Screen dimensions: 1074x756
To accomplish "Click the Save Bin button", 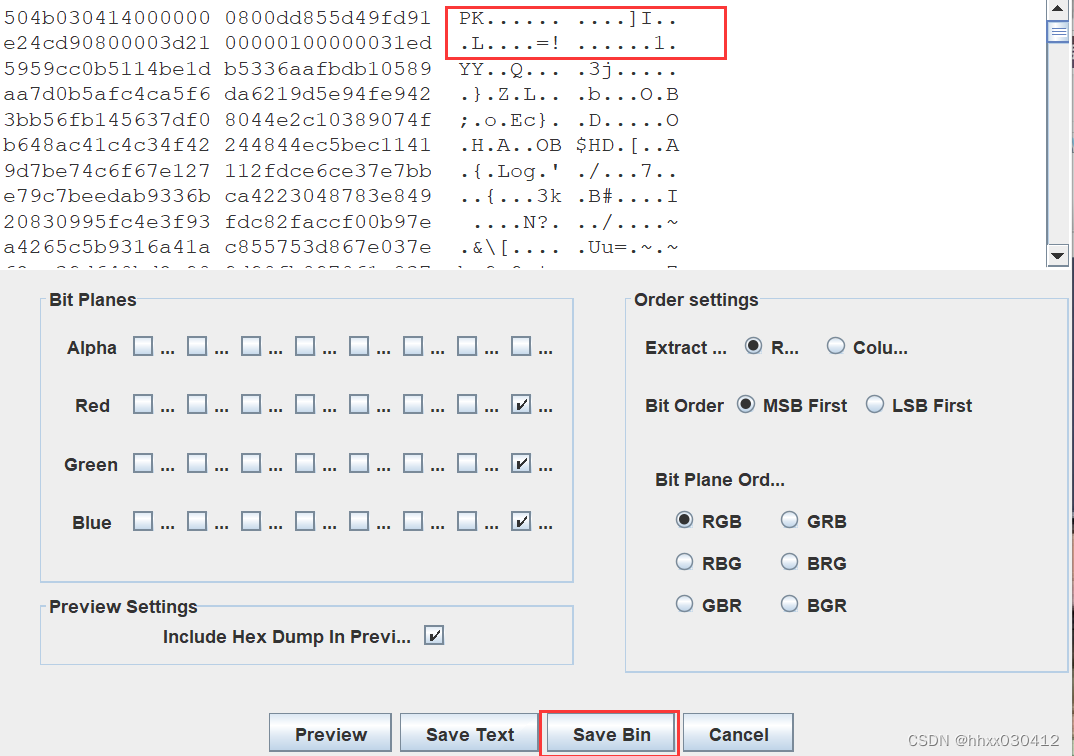I will click(611, 734).
